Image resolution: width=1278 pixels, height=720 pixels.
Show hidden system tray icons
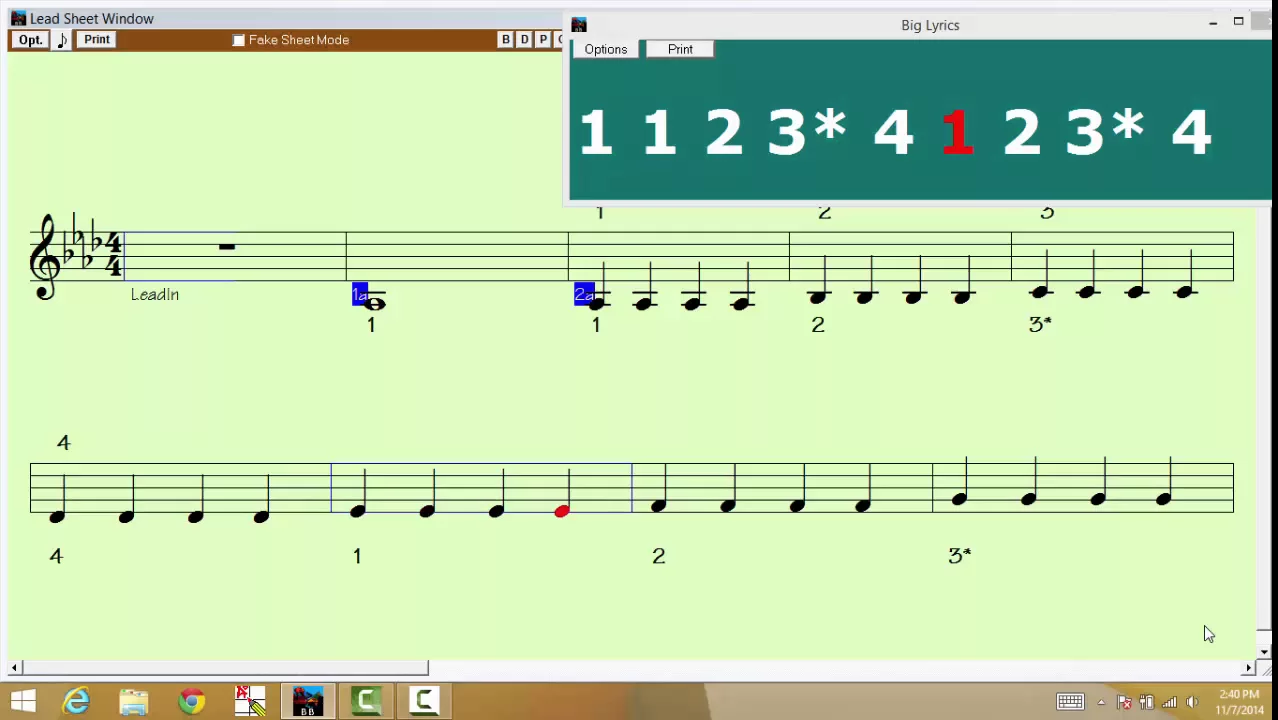point(1101,702)
